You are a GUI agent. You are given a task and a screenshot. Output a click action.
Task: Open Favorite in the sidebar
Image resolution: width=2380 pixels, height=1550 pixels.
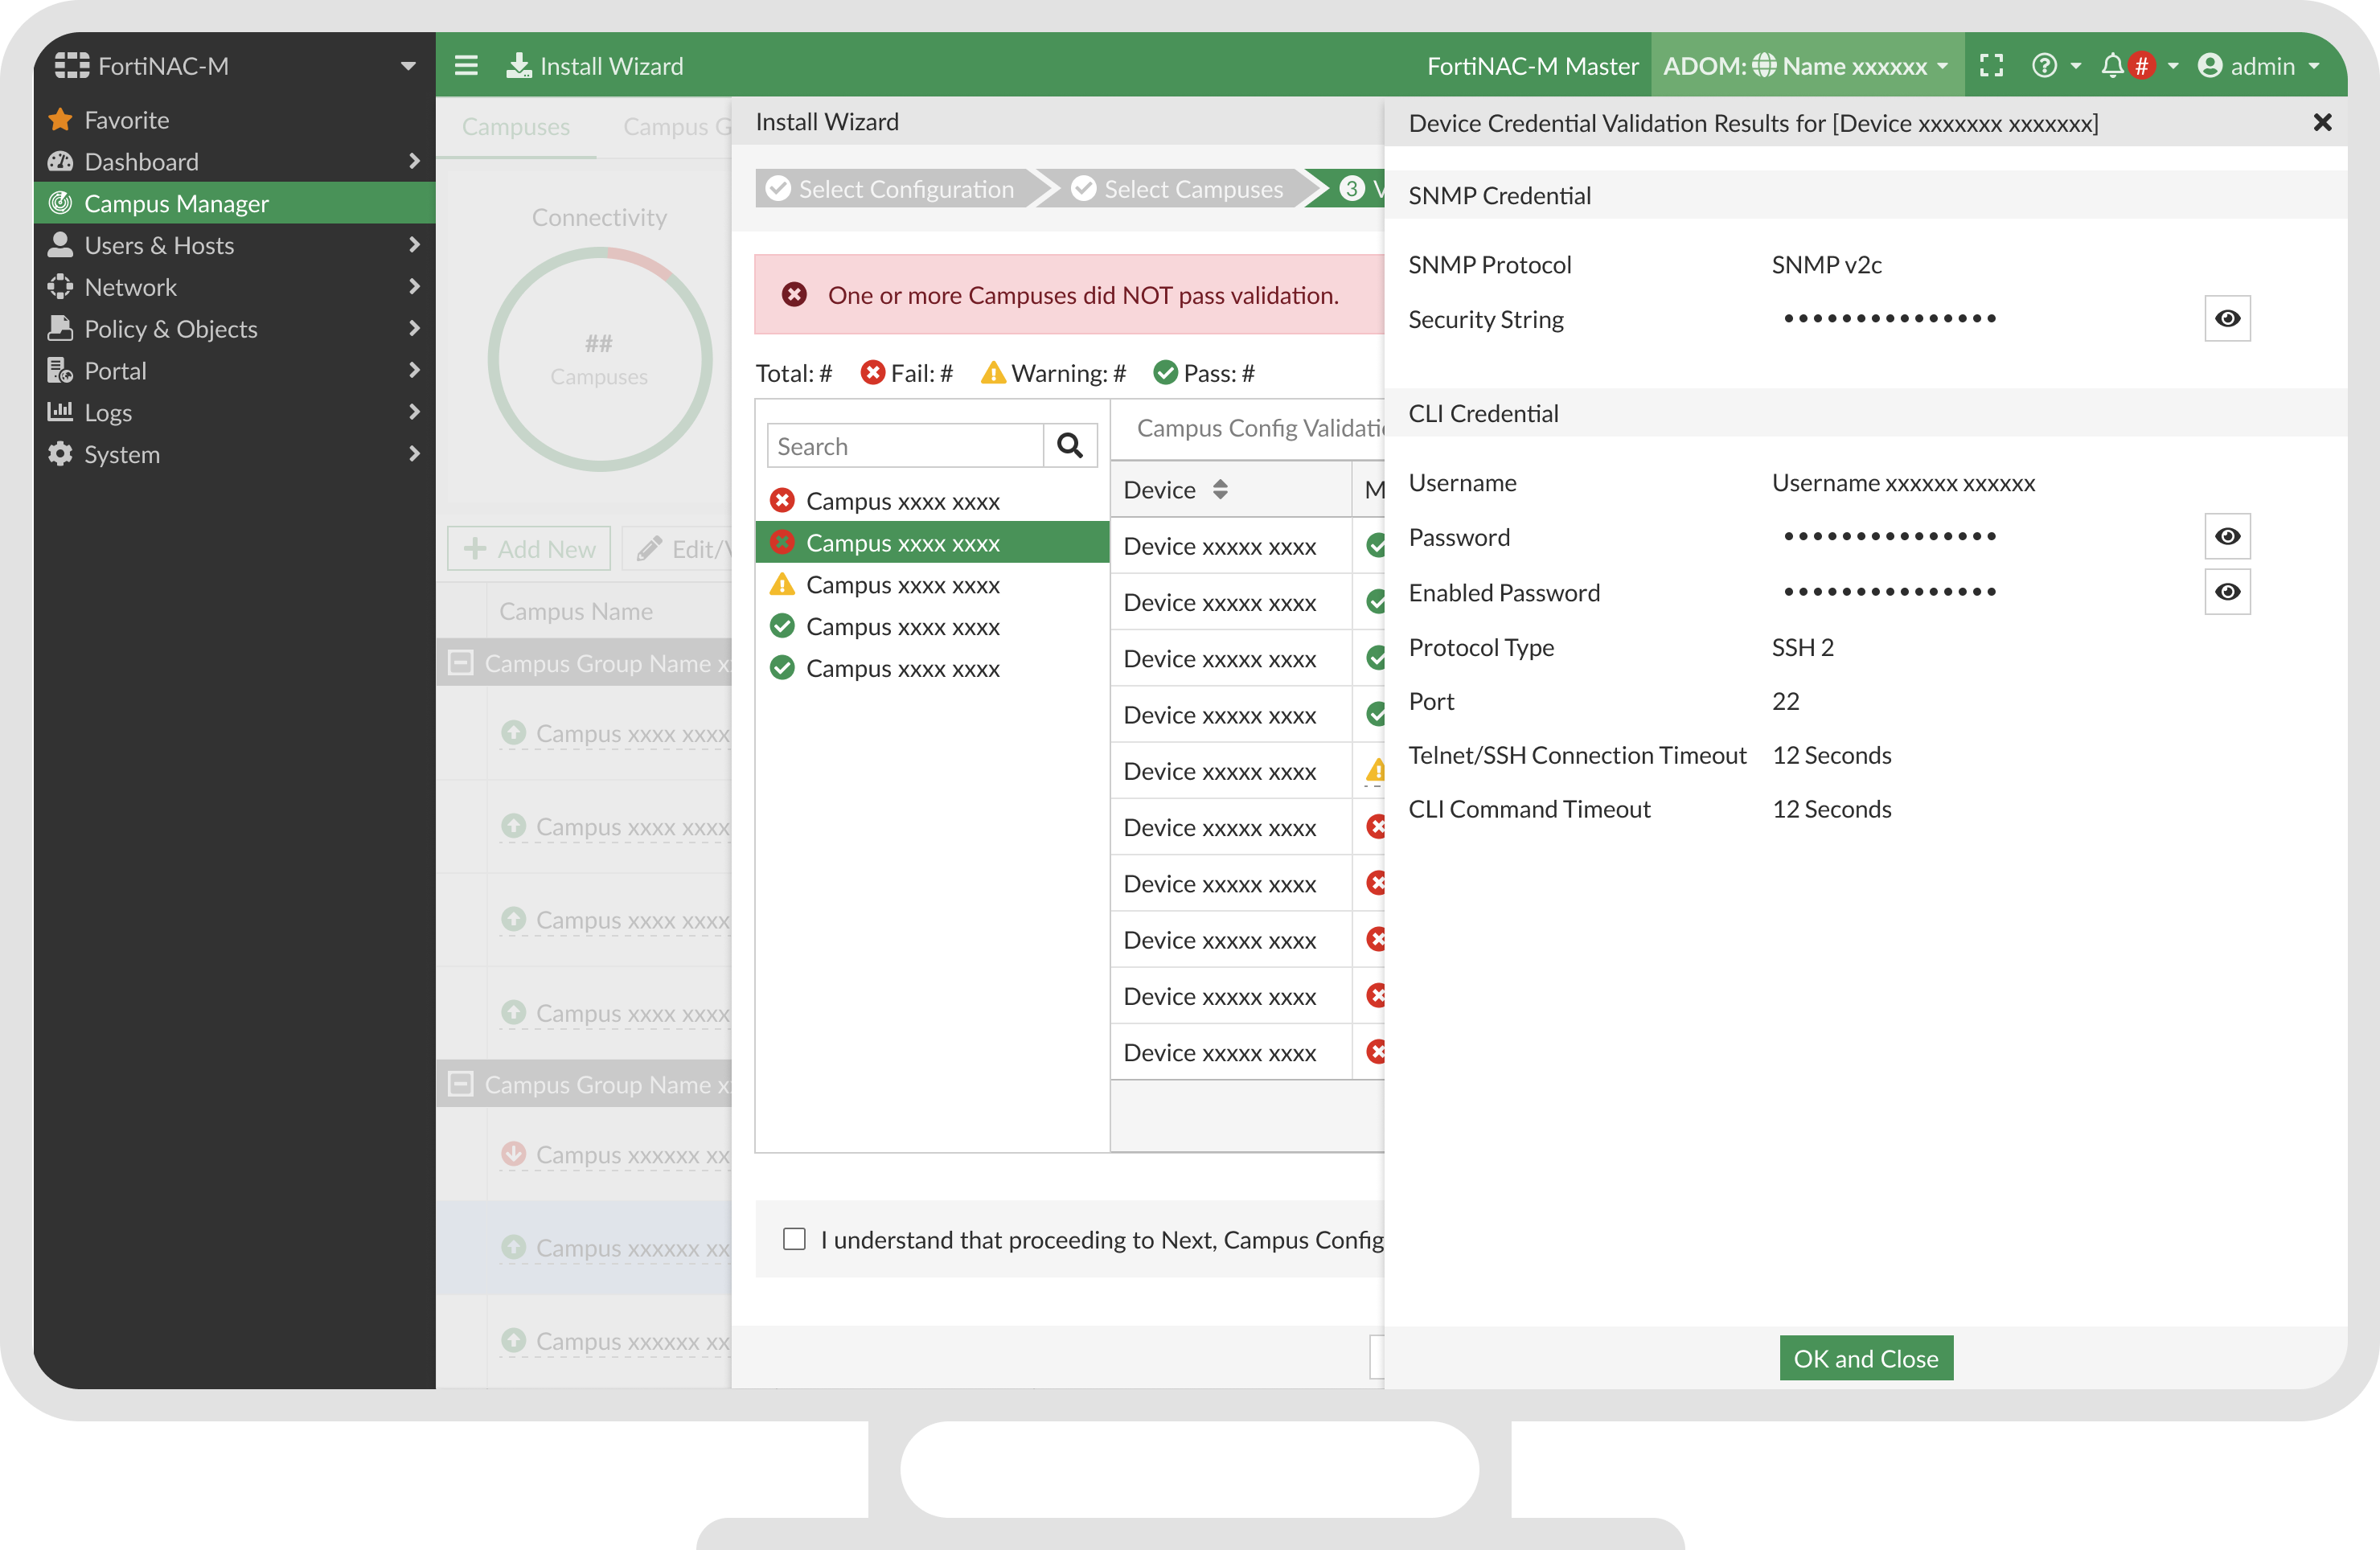[235, 120]
